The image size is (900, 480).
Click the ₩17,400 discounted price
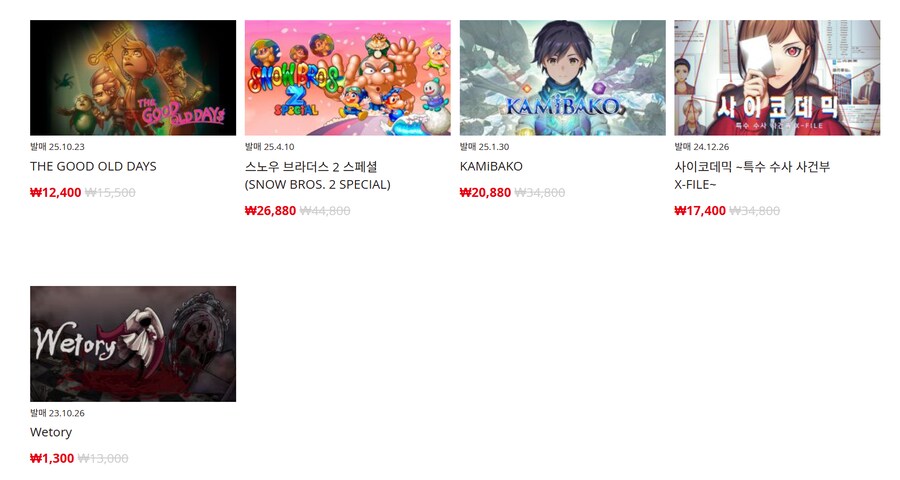700,211
